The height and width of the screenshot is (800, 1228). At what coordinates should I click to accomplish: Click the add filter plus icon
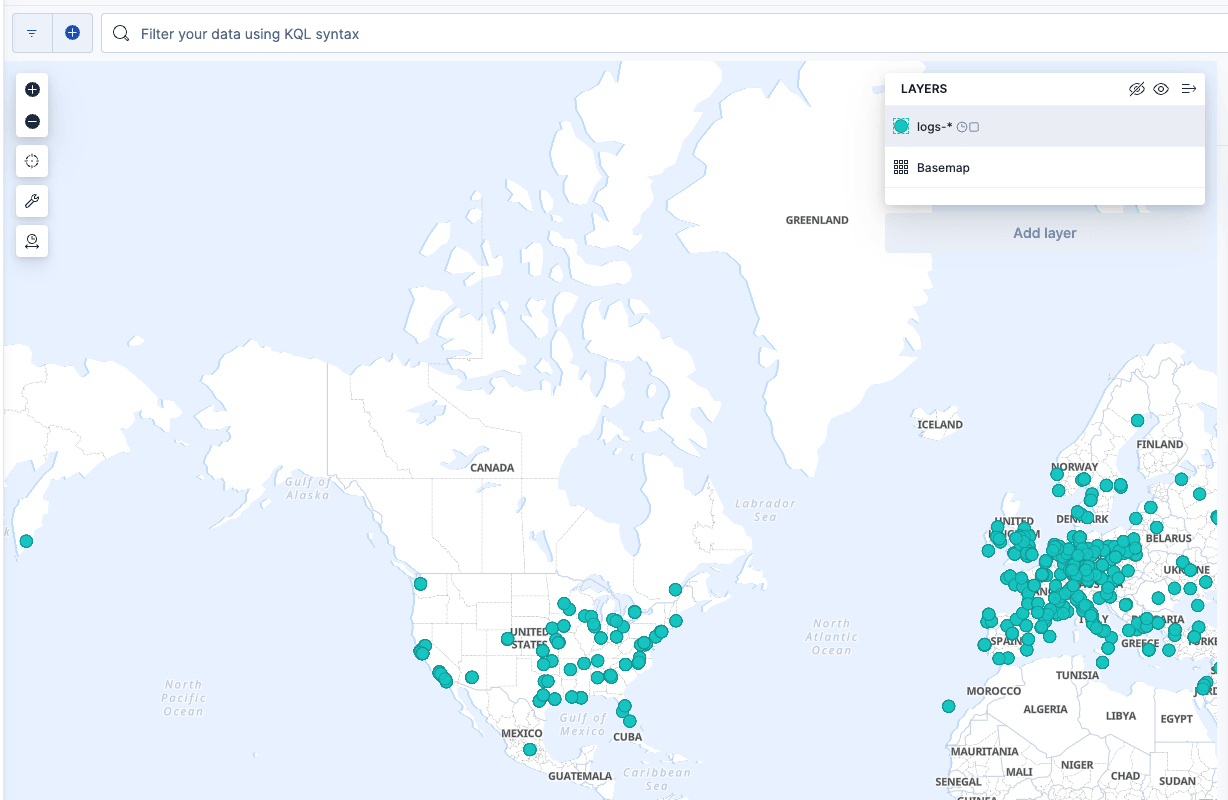click(x=72, y=33)
